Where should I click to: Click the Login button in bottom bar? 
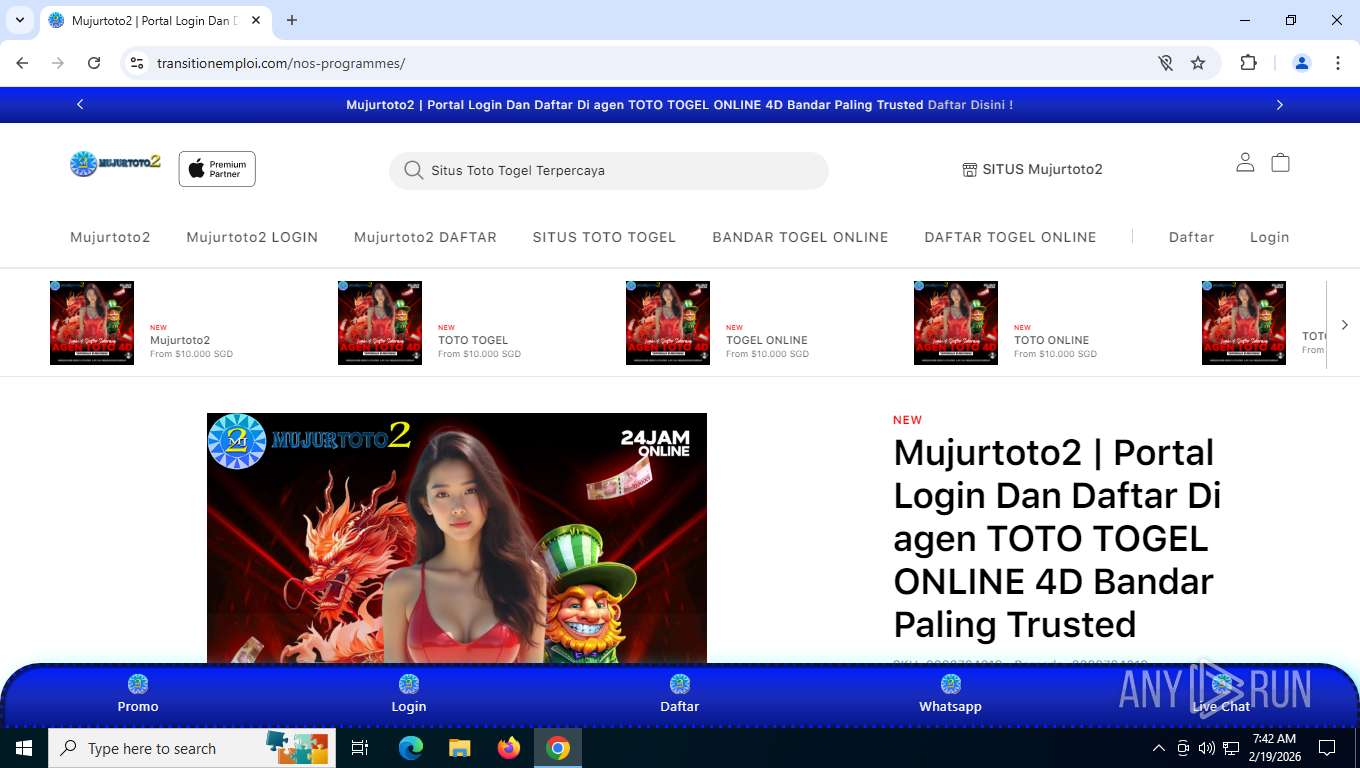click(408, 694)
